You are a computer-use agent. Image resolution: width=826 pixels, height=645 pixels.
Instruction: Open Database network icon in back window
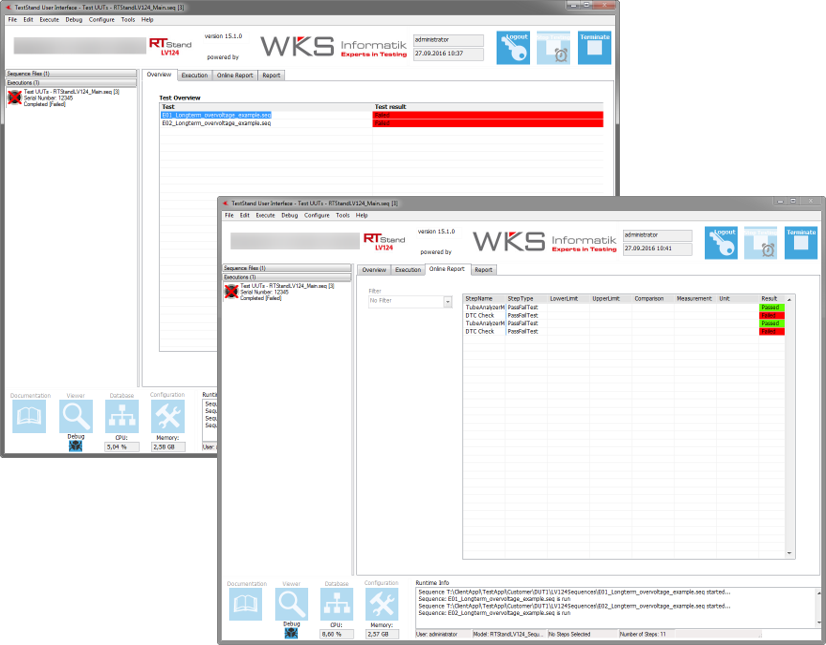tap(122, 416)
